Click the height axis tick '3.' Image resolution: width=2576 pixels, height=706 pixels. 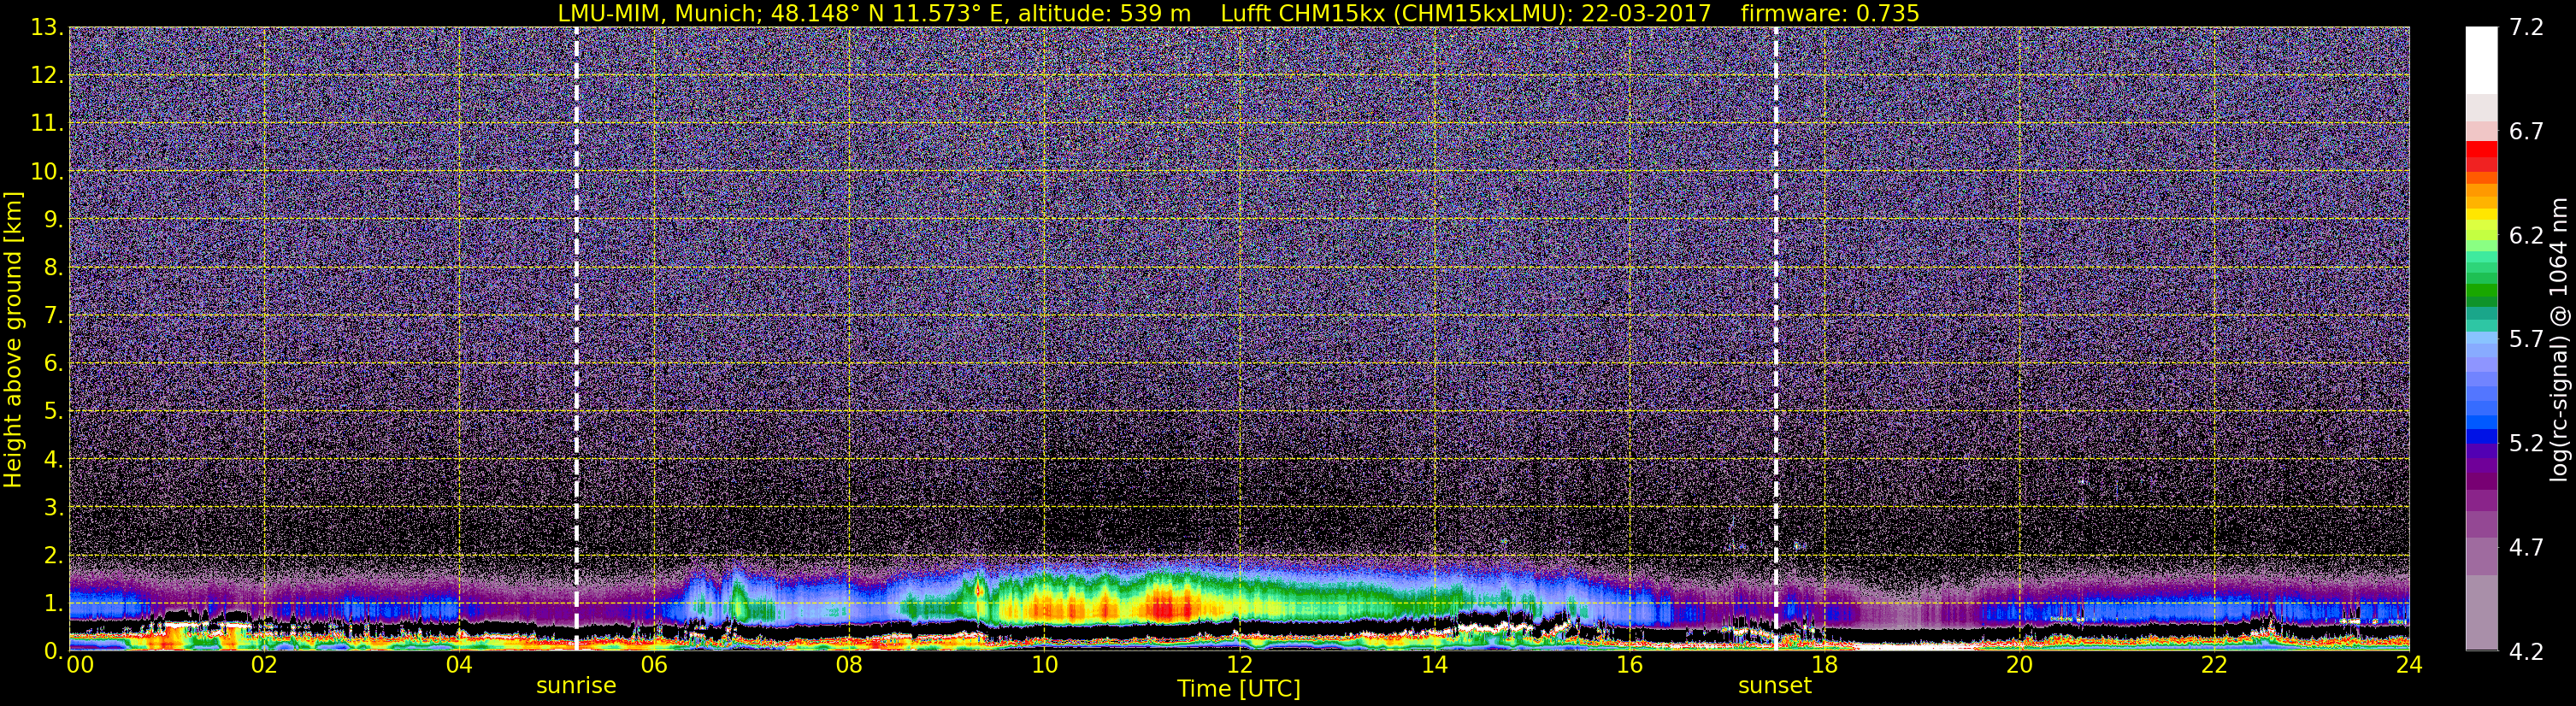point(54,507)
